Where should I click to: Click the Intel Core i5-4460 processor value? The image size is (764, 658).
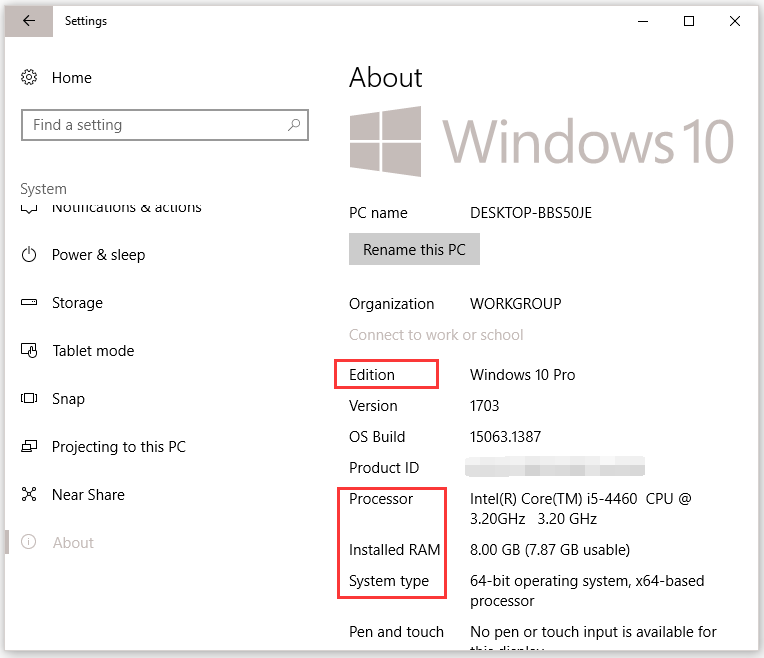580,508
